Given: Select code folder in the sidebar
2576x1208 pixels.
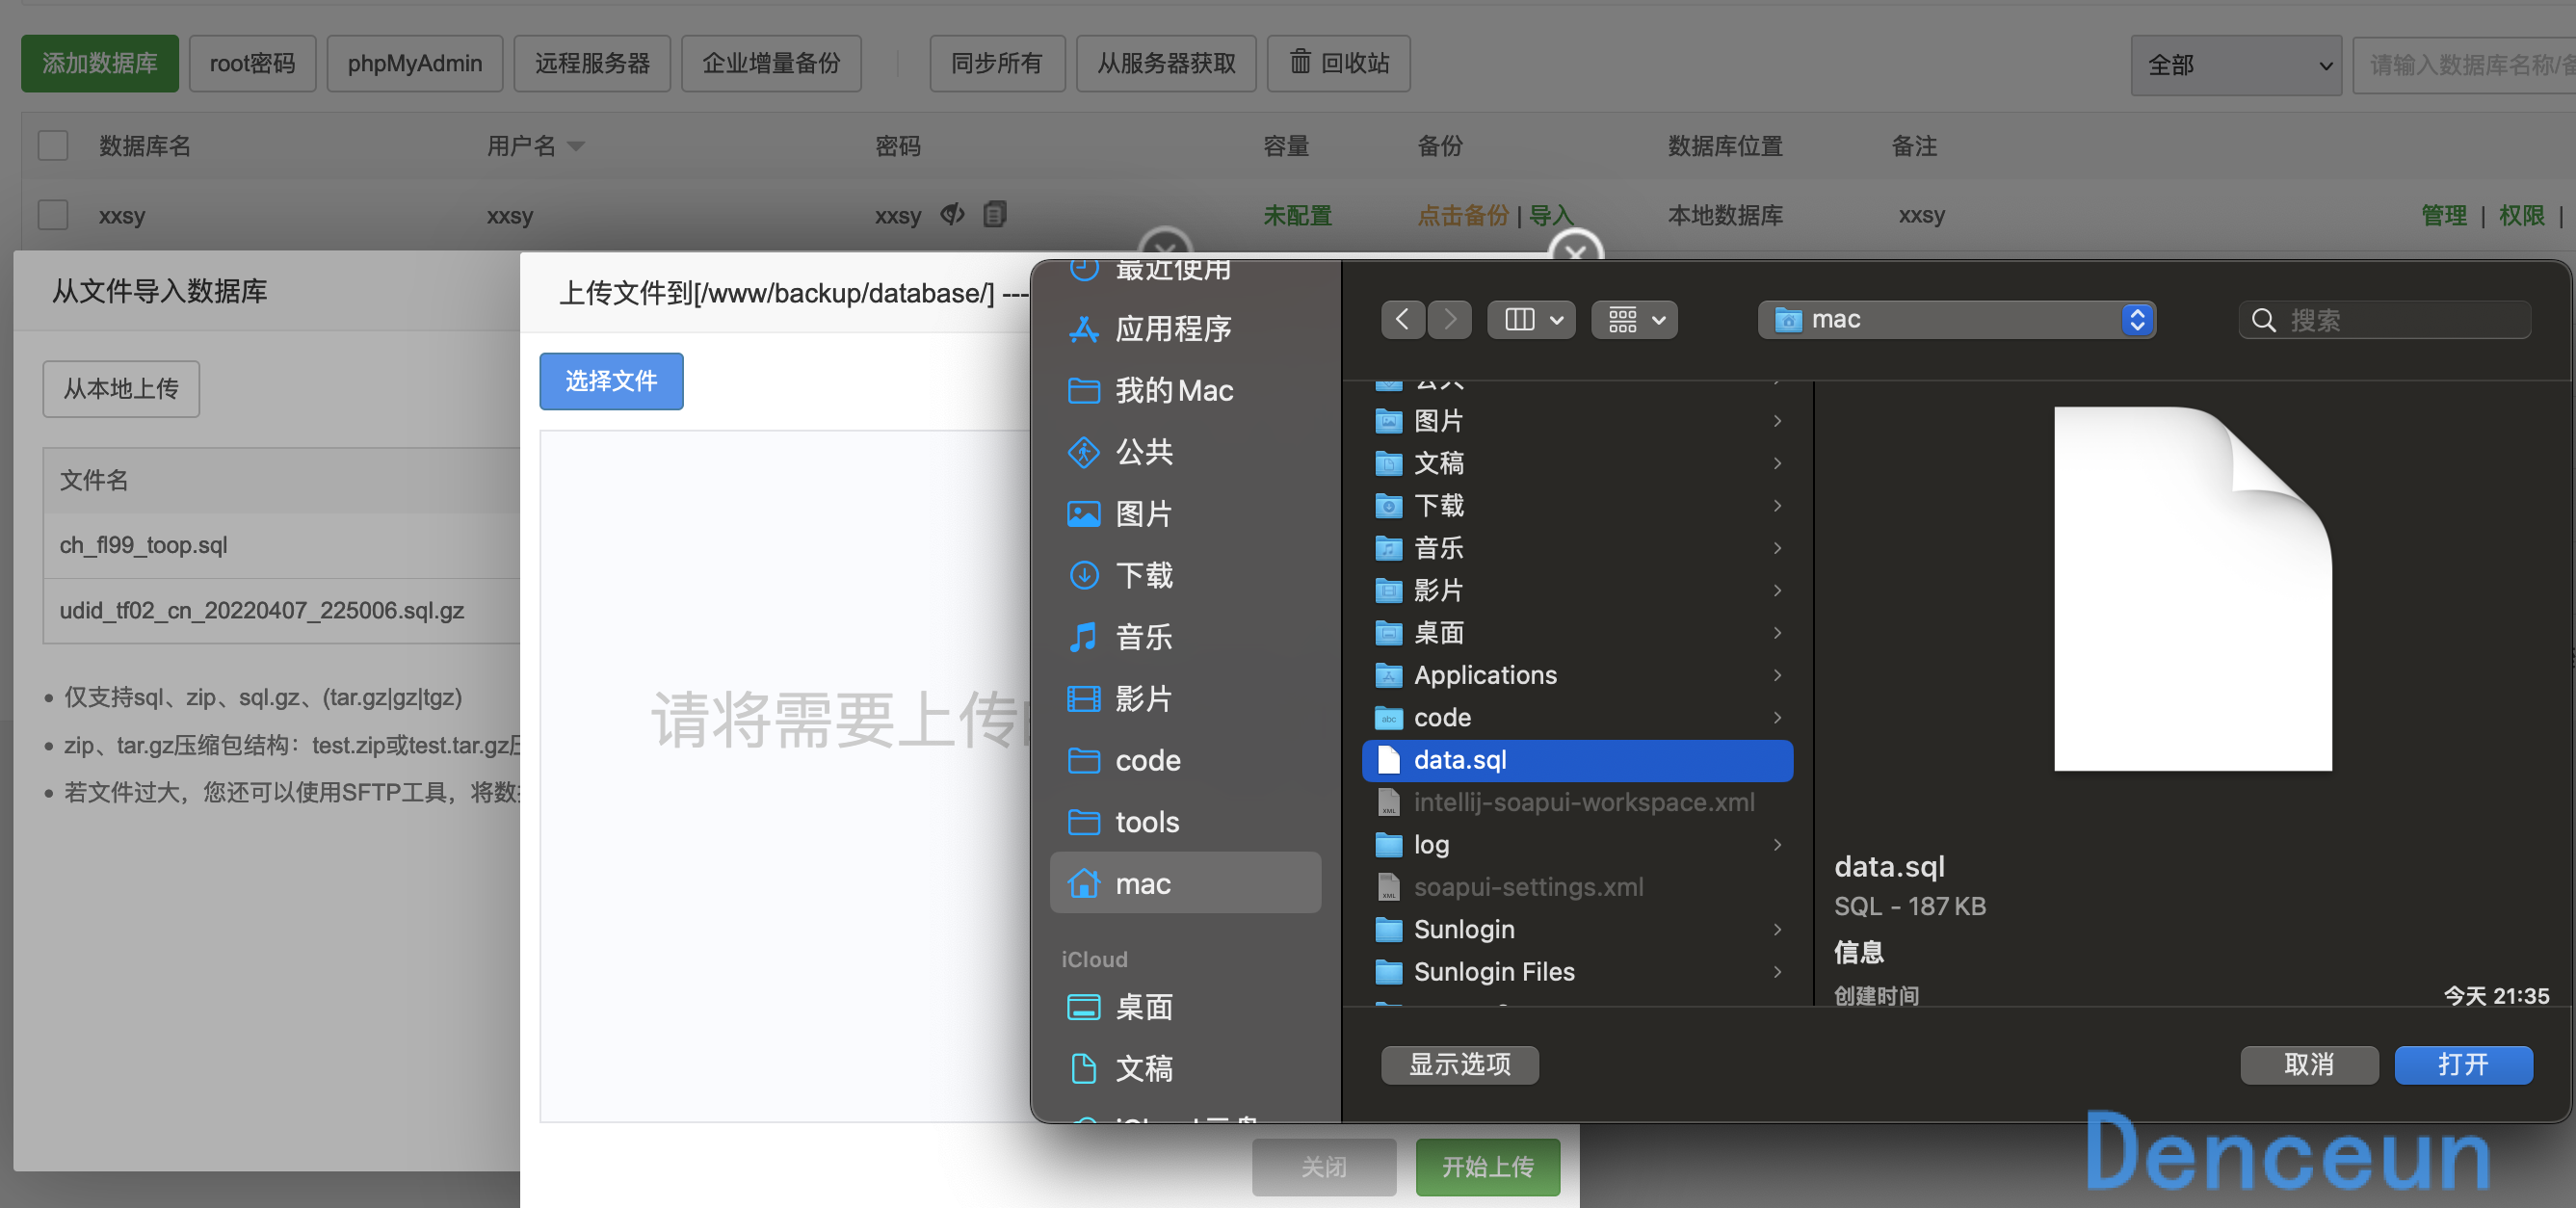Looking at the screenshot, I should click(x=1185, y=761).
